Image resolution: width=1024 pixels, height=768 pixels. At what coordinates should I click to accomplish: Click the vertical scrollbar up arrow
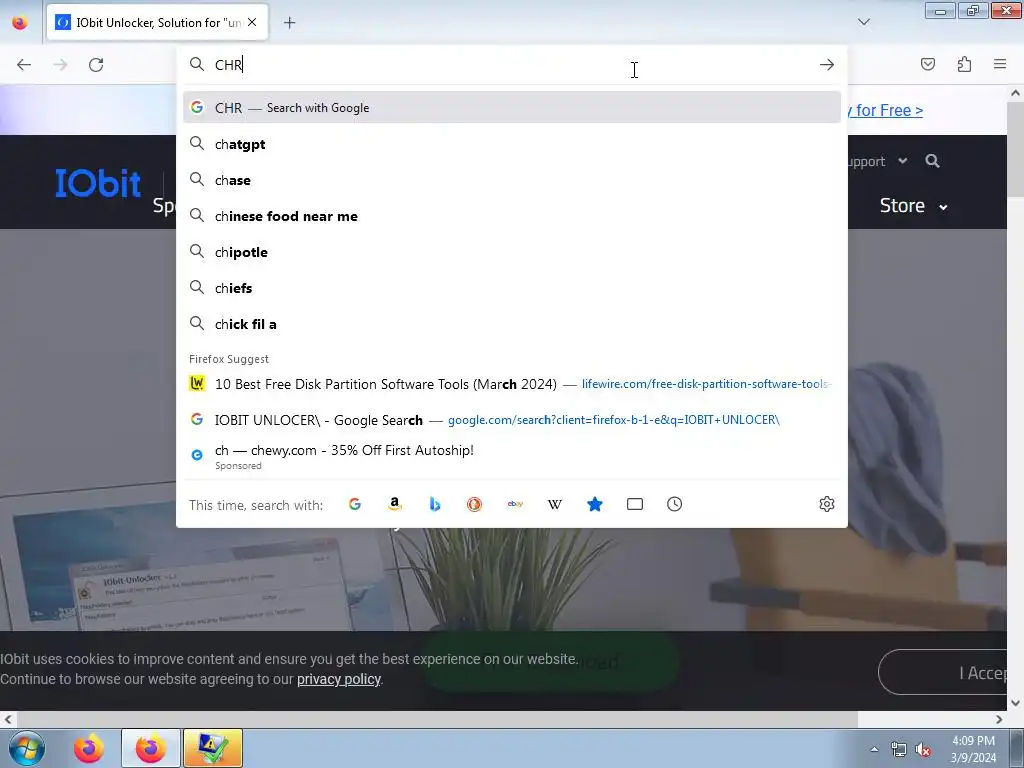pos(1015,93)
